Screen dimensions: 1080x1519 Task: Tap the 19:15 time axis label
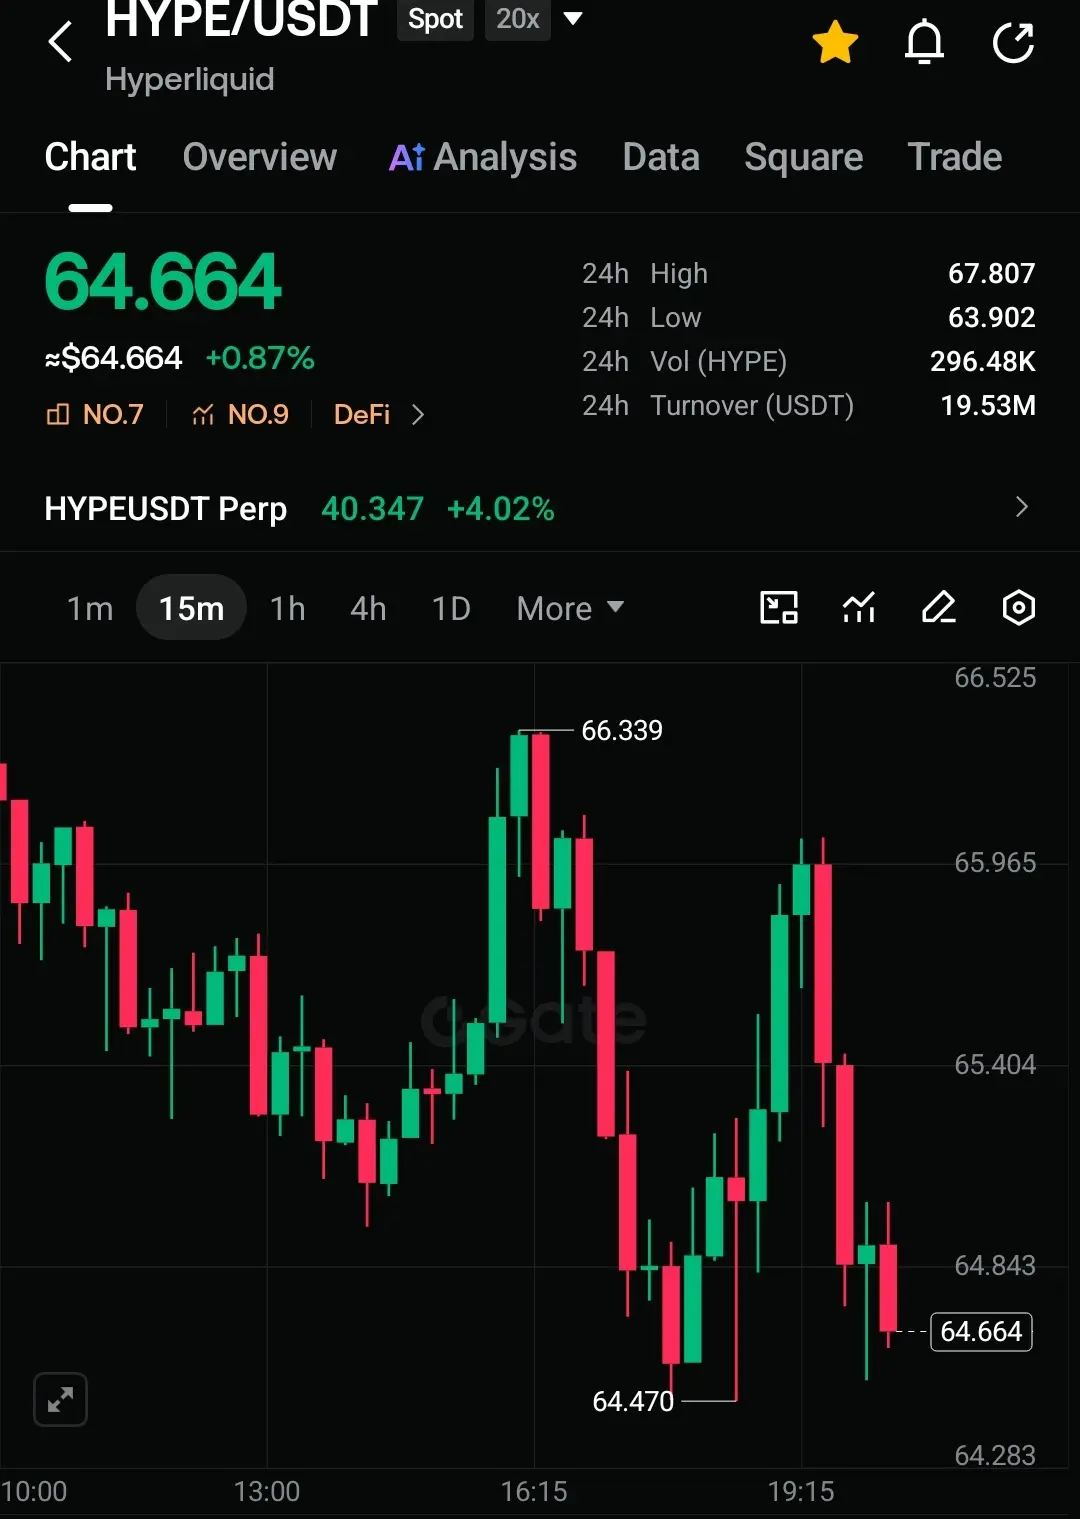801,1492
